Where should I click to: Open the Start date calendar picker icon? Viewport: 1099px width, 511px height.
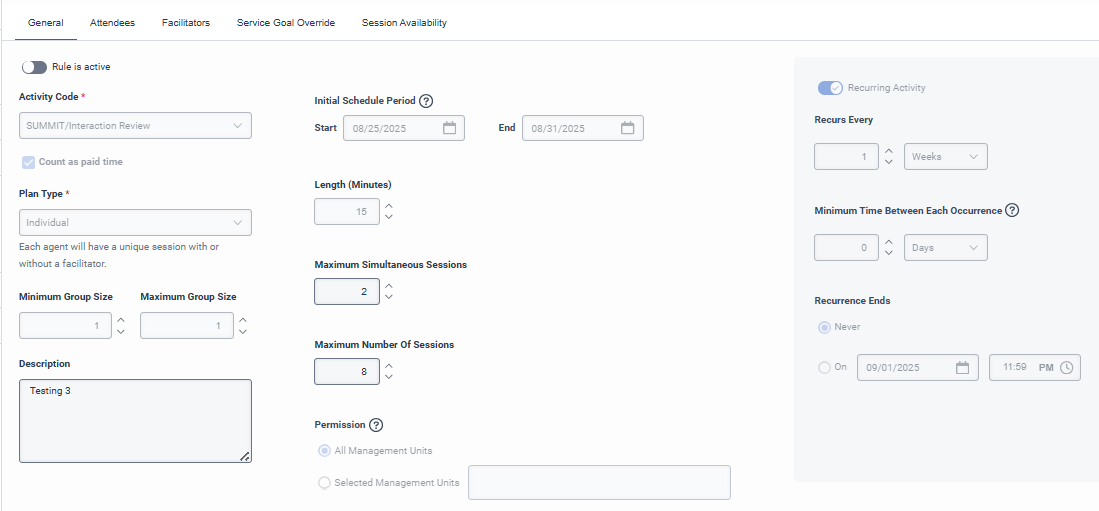(x=450, y=128)
